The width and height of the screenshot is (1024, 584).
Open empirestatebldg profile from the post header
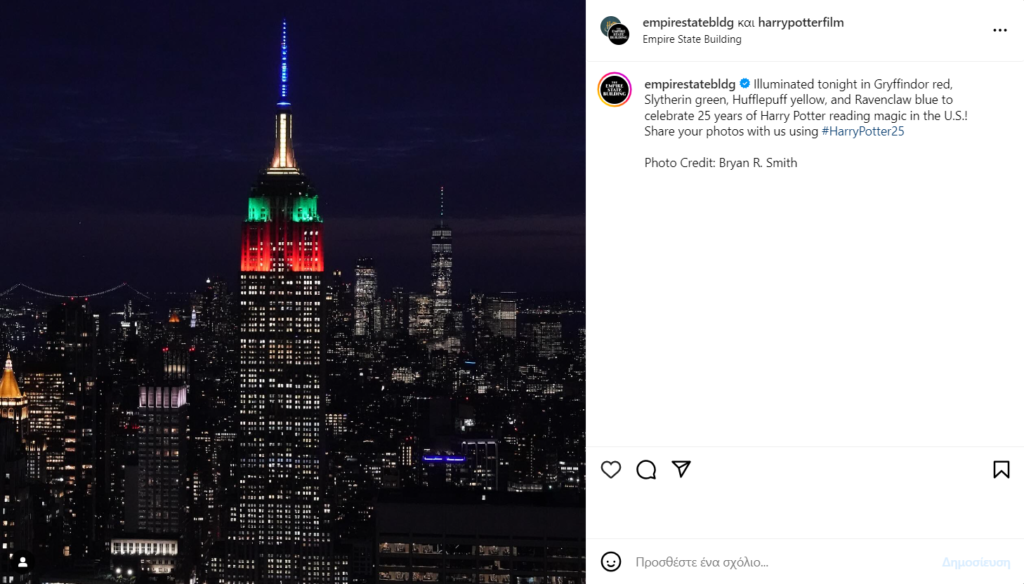pos(688,22)
